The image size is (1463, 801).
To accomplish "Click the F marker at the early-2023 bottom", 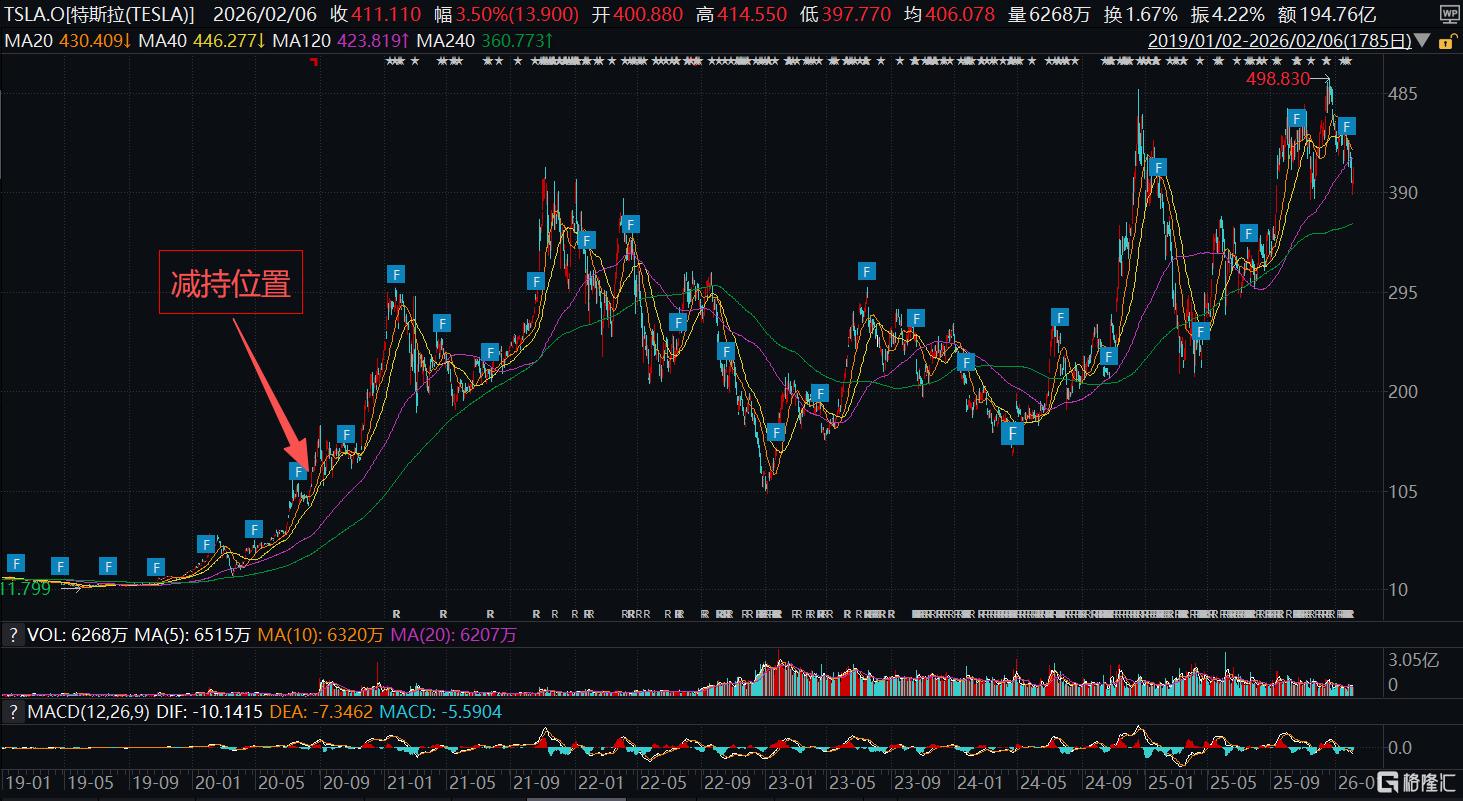I will pyautogui.click(x=776, y=432).
